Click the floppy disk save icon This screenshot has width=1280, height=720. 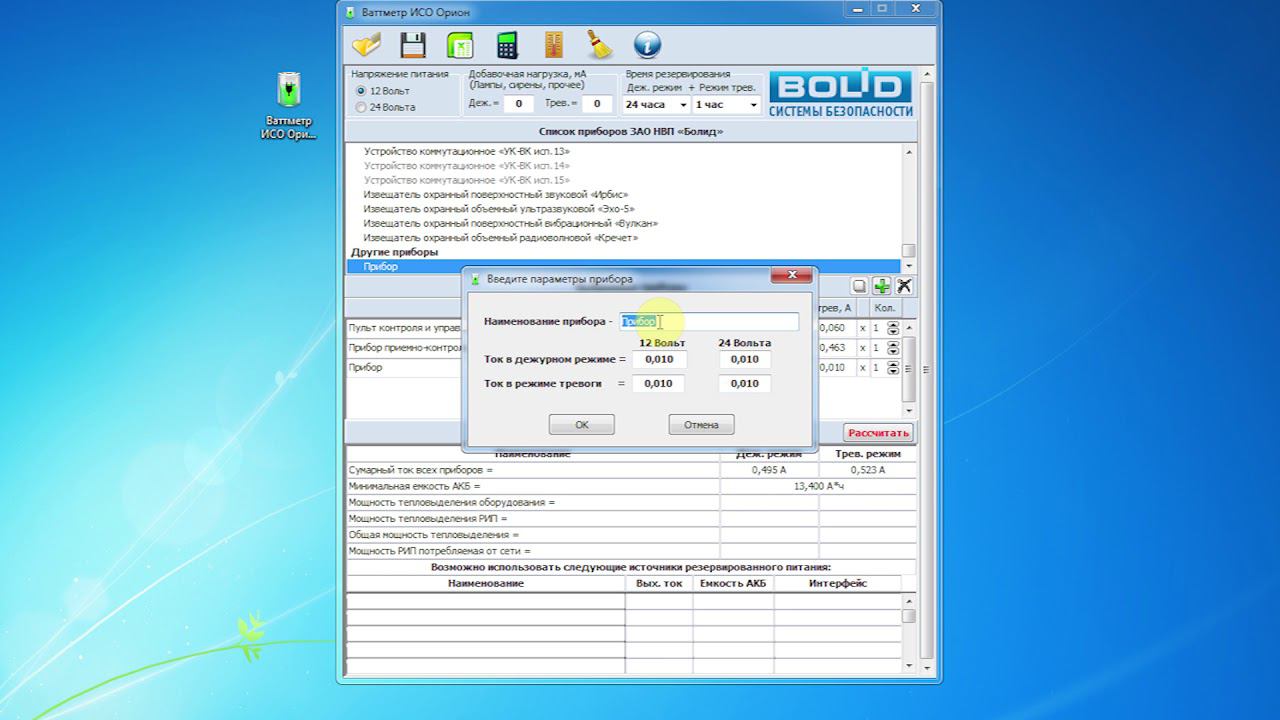413,45
